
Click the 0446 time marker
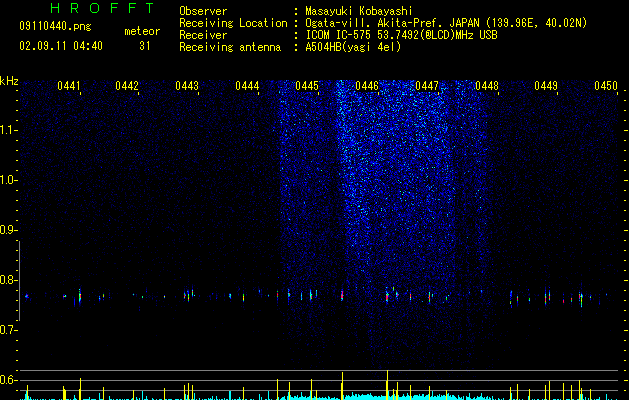pyautogui.click(x=367, y=86)
